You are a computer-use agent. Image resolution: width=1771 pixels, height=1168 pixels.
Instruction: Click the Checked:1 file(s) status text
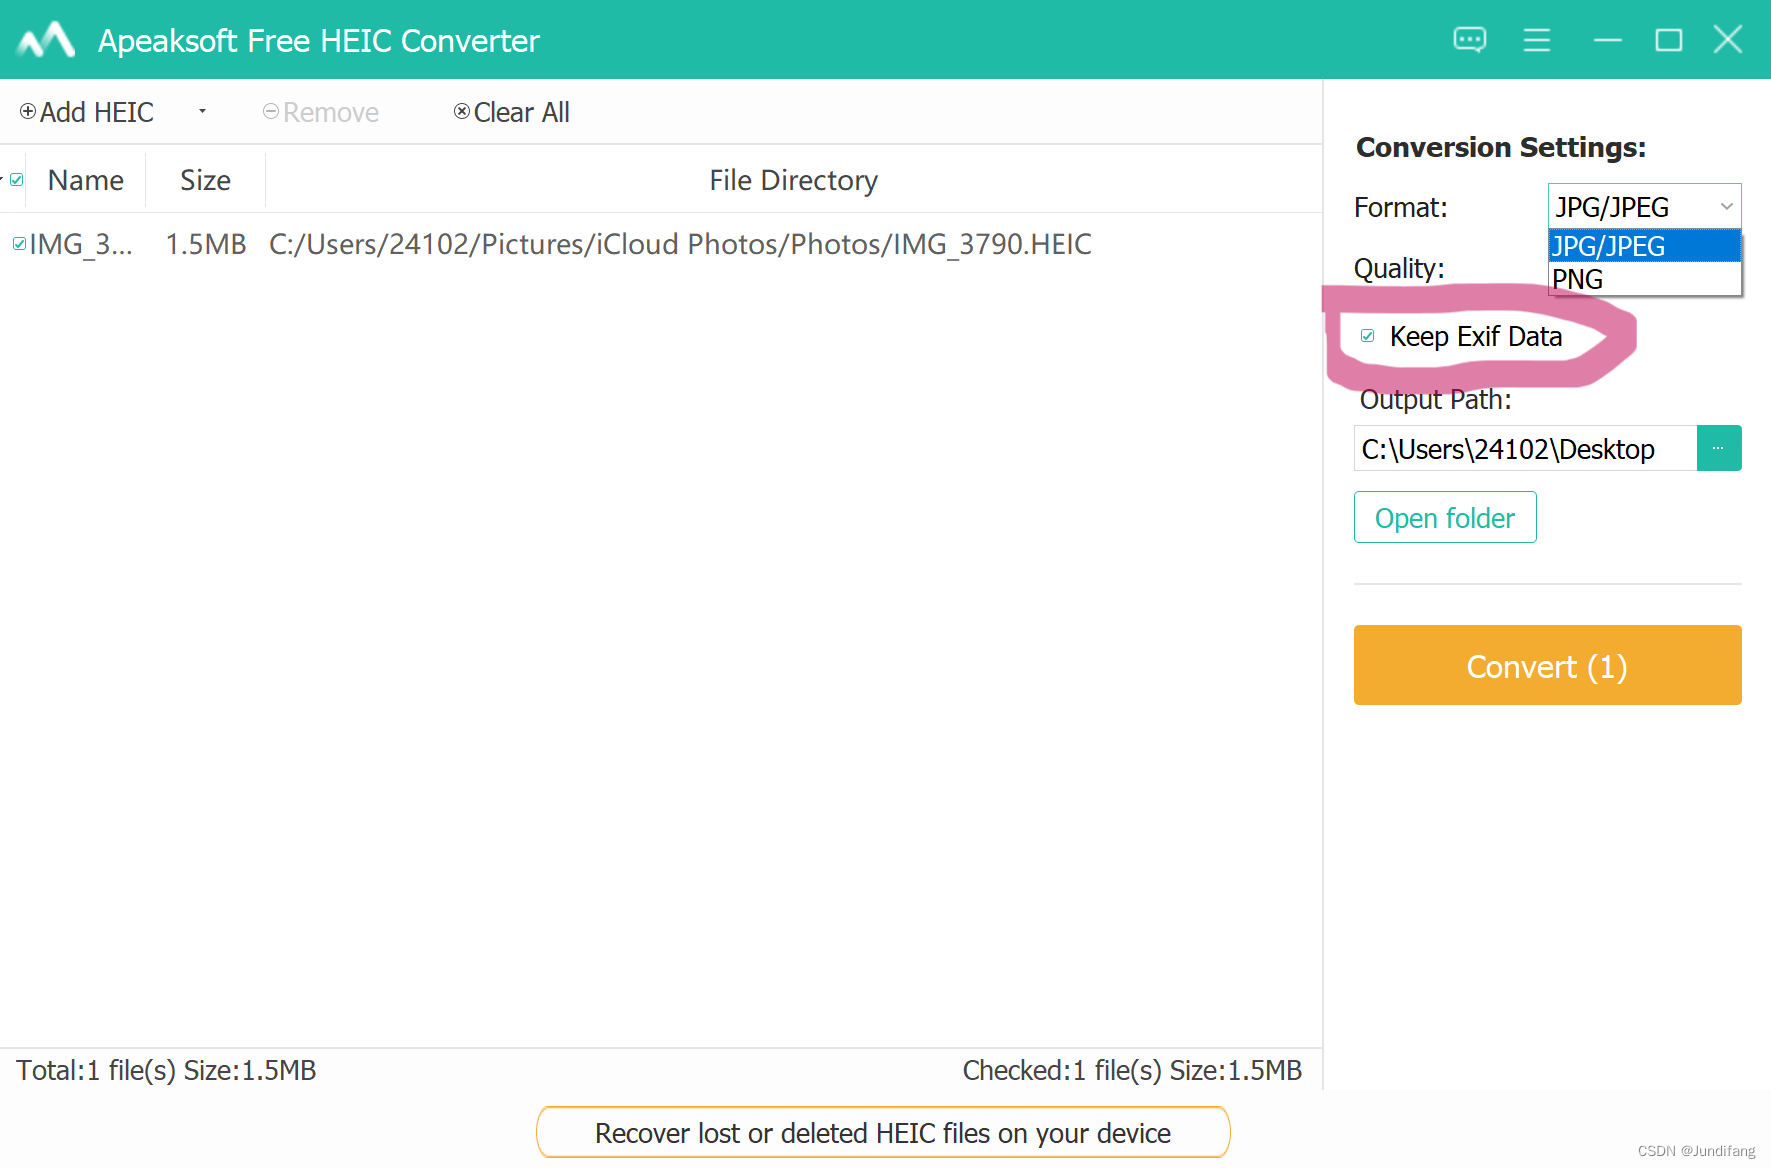pos(1132,1070)
